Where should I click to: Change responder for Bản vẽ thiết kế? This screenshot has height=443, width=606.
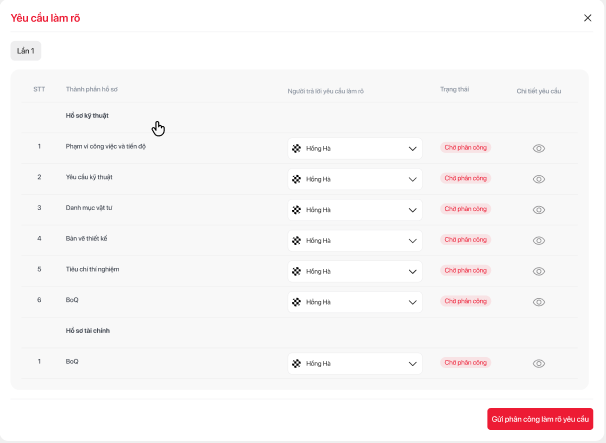354,241
